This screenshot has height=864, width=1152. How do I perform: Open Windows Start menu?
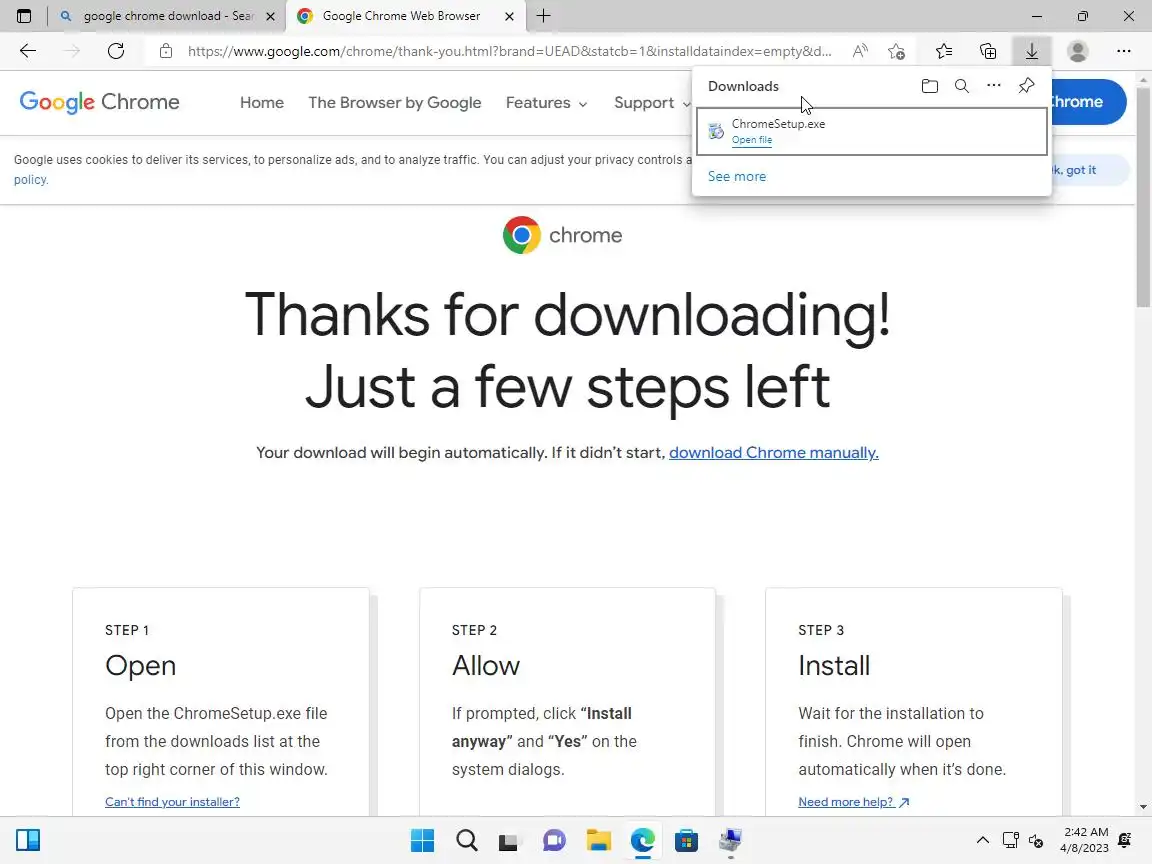click(x=422, y=840)
